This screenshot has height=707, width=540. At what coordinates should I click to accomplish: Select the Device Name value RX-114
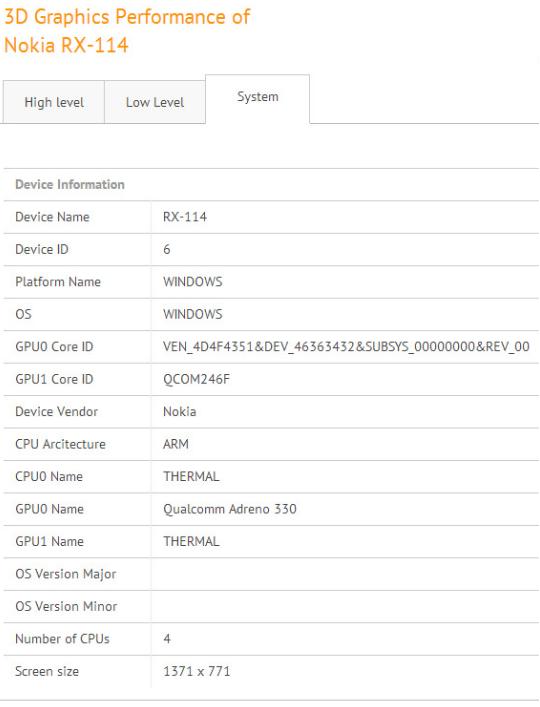(x=185, y=217)
